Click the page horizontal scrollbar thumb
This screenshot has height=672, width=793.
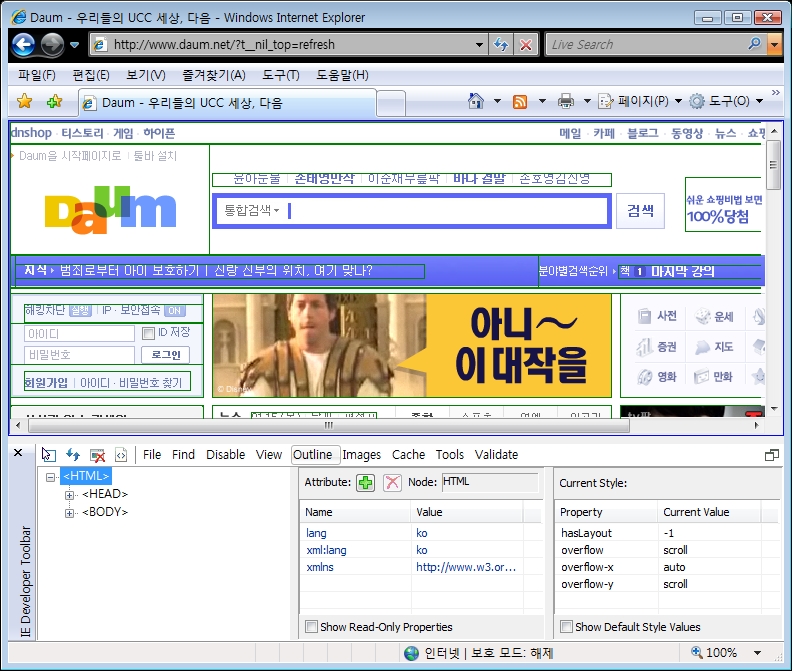coord(329,426)
